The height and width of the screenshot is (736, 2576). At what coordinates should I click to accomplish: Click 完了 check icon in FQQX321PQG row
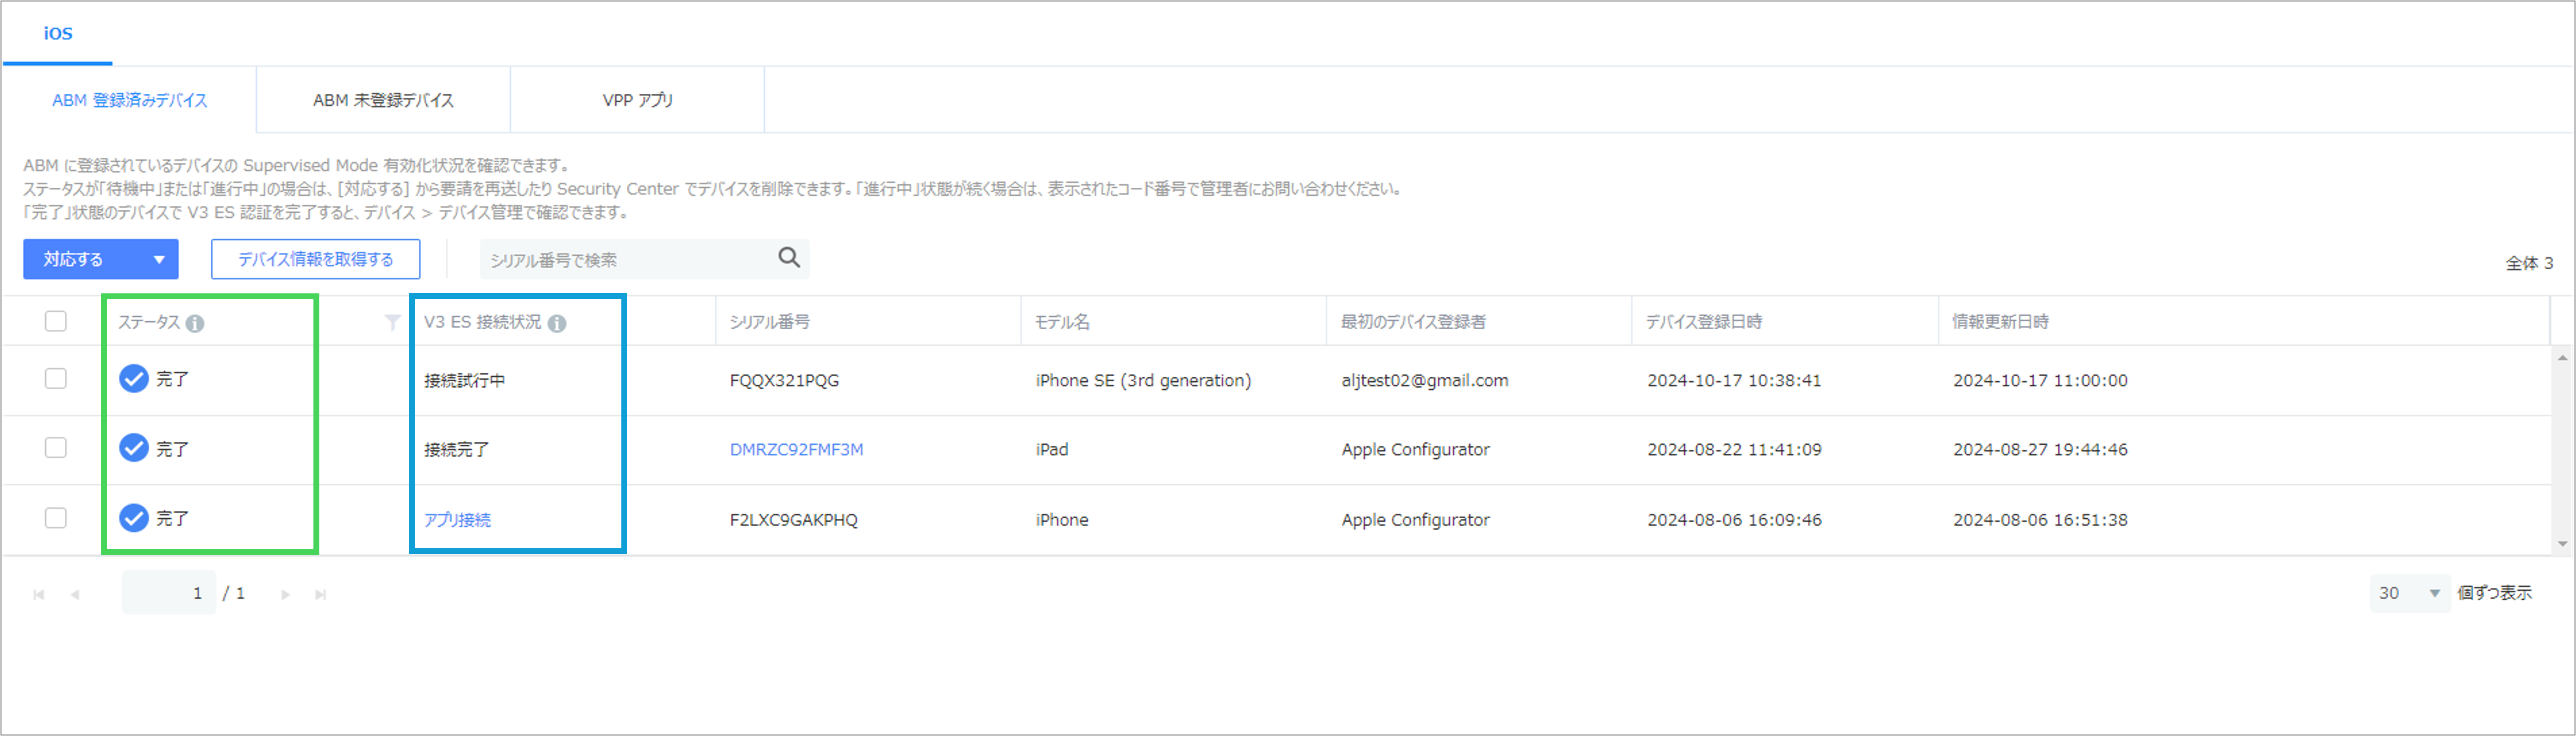click(x=134, y=379)
